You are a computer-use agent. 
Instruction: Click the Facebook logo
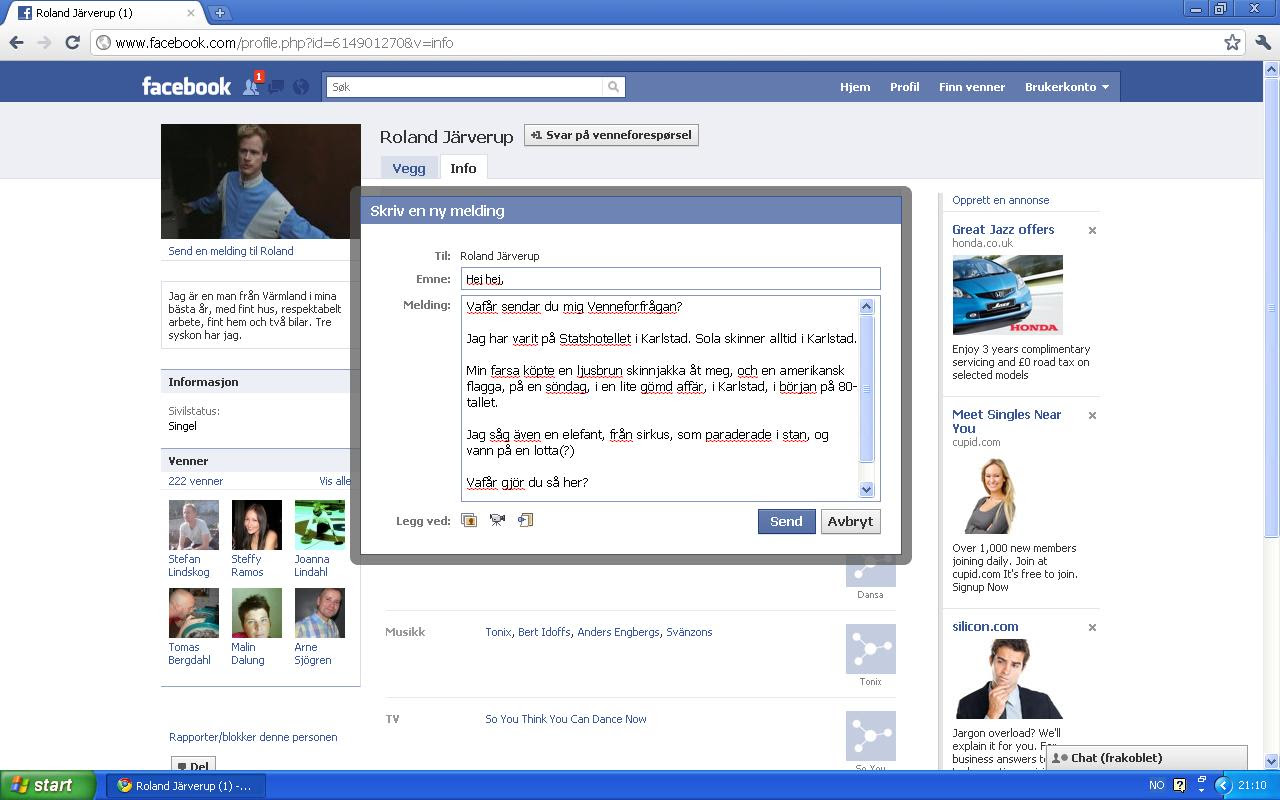click(x=186, y=86)
